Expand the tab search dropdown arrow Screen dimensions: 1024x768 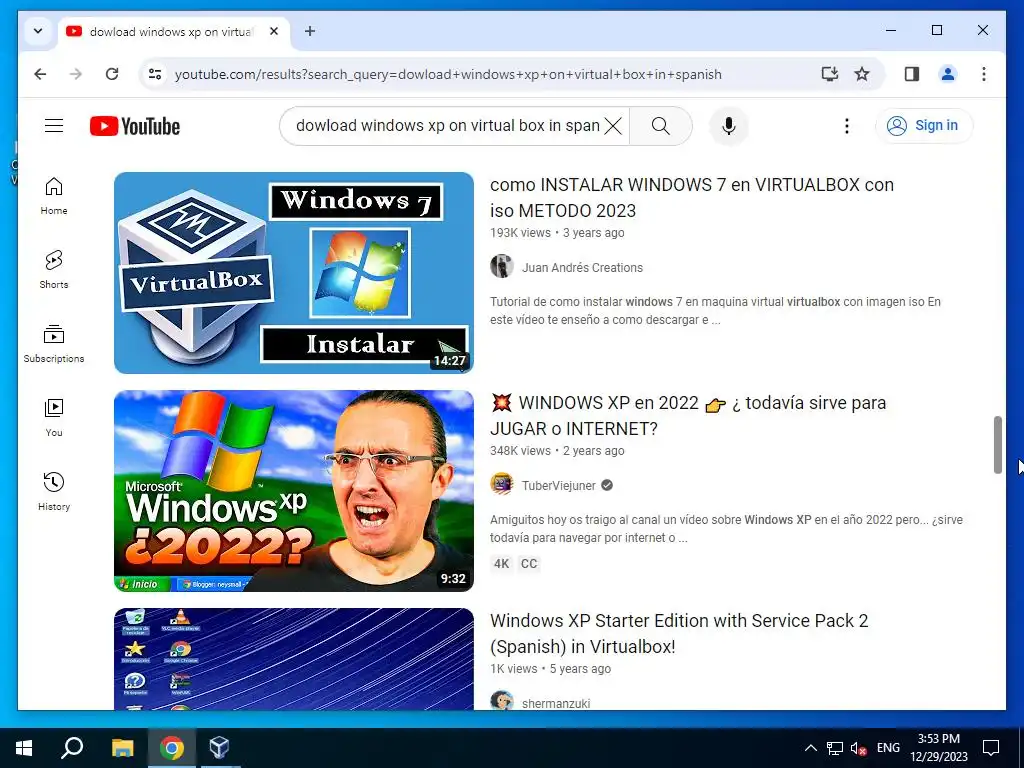coord(38,31)
